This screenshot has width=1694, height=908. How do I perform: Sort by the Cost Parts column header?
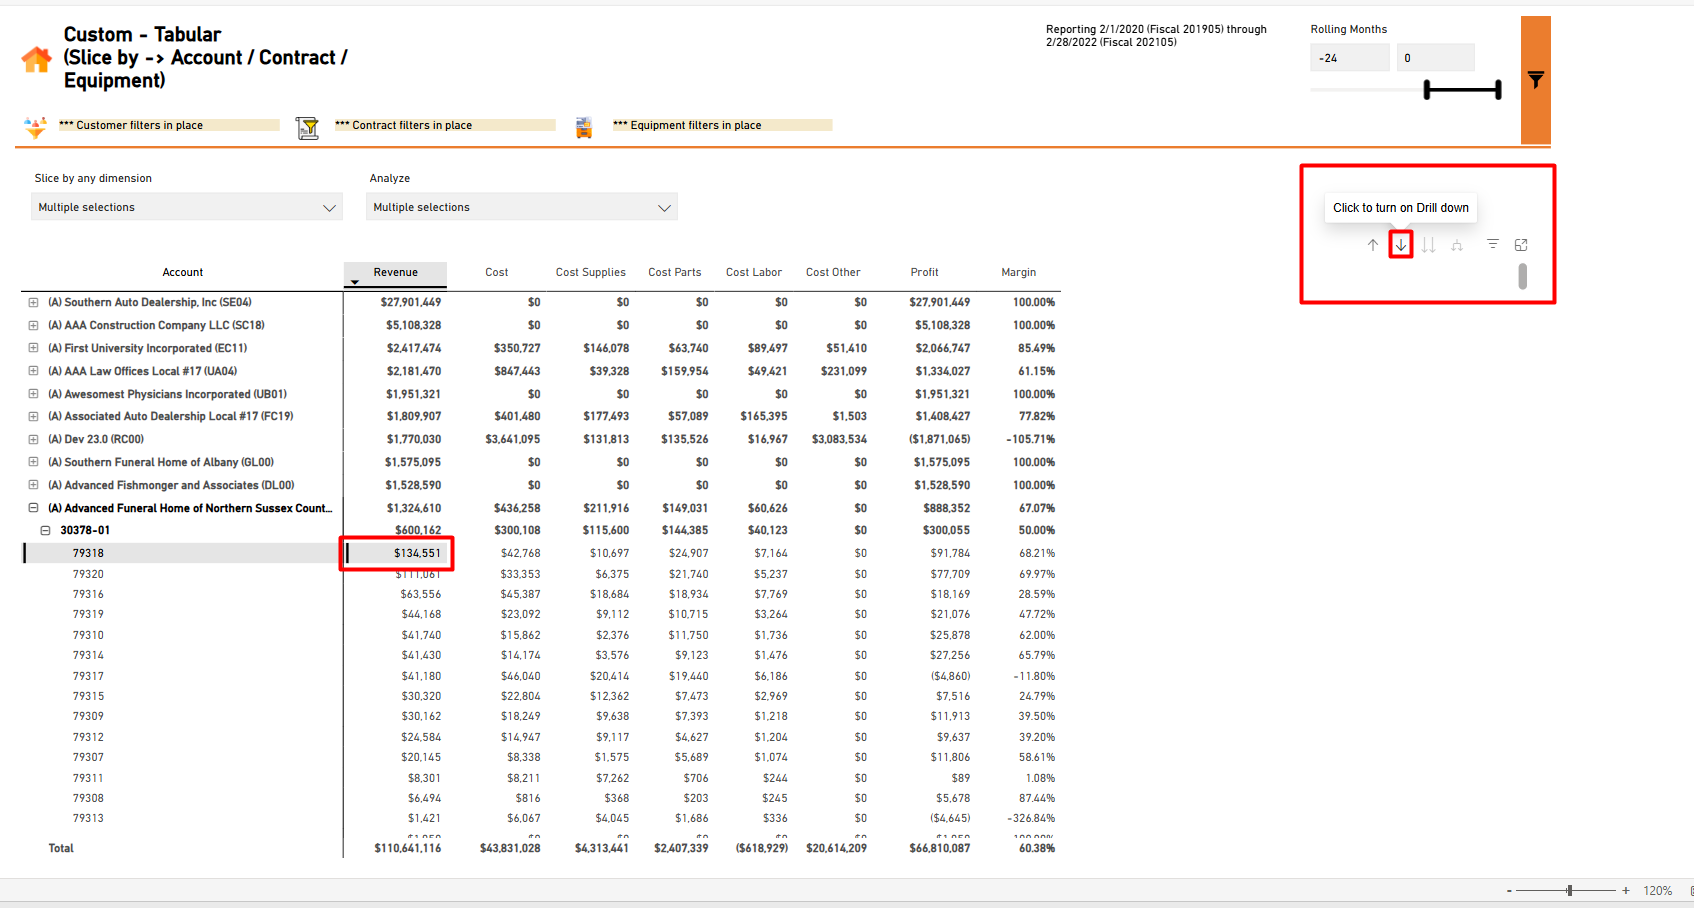(x=675, y=272)
